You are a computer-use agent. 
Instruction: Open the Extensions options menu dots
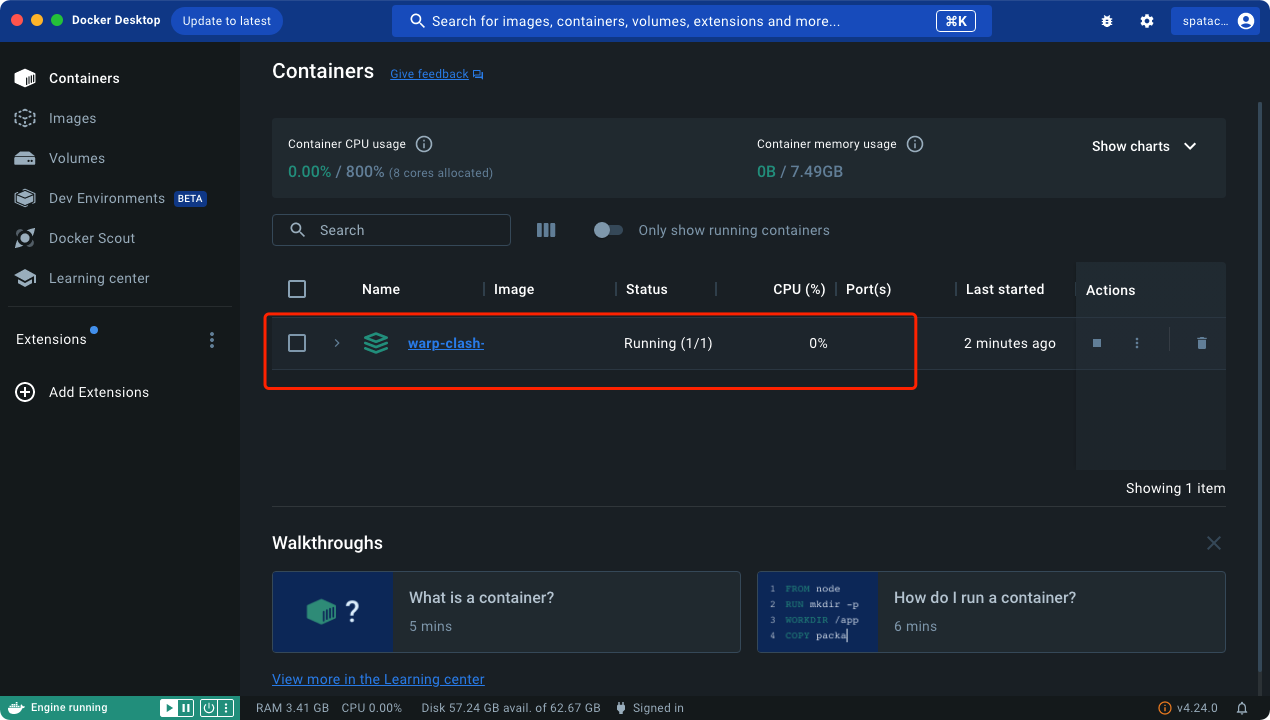(212, 340)
